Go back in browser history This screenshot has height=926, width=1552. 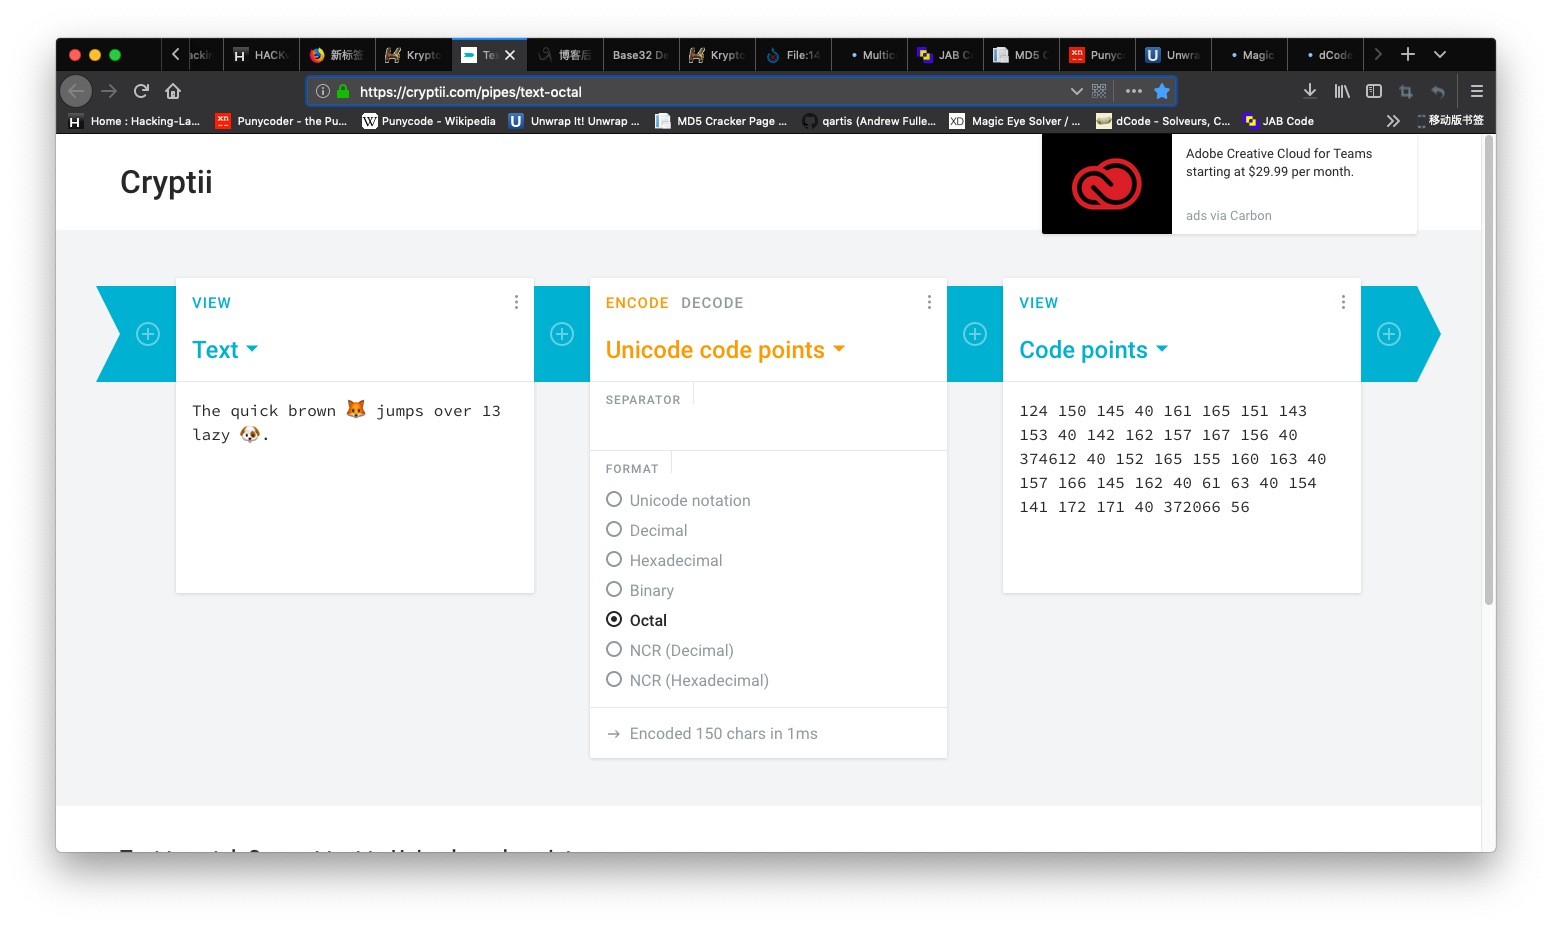pyautogui.click(x=76, y=91)
